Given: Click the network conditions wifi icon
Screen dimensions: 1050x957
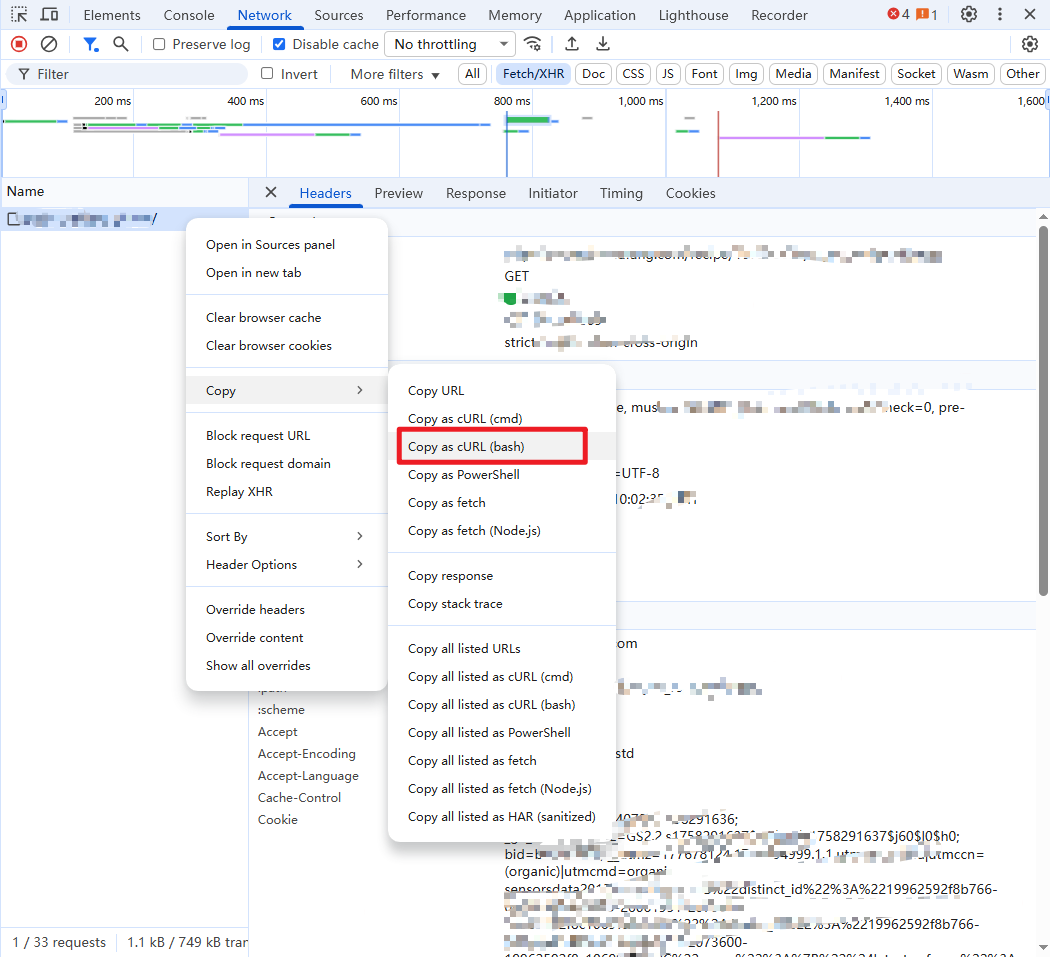Looking at the screenshot, I should click(532, 44).
